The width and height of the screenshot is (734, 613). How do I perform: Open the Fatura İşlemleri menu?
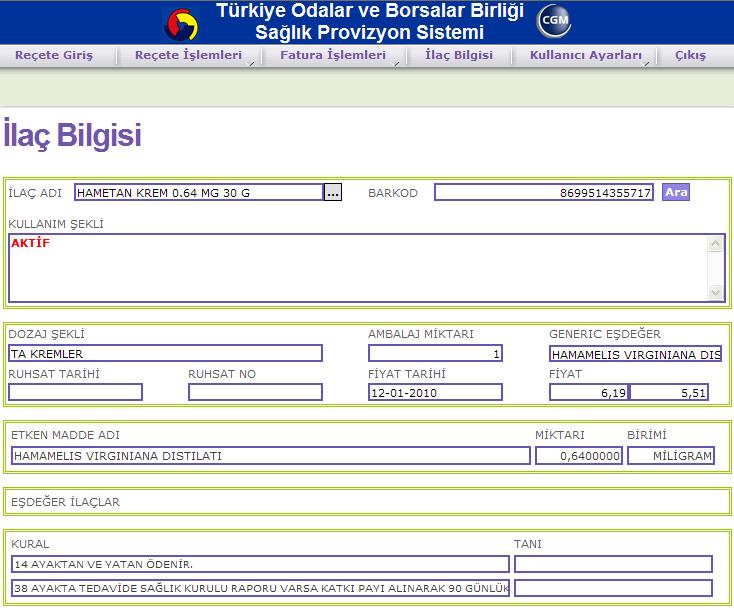333,55
